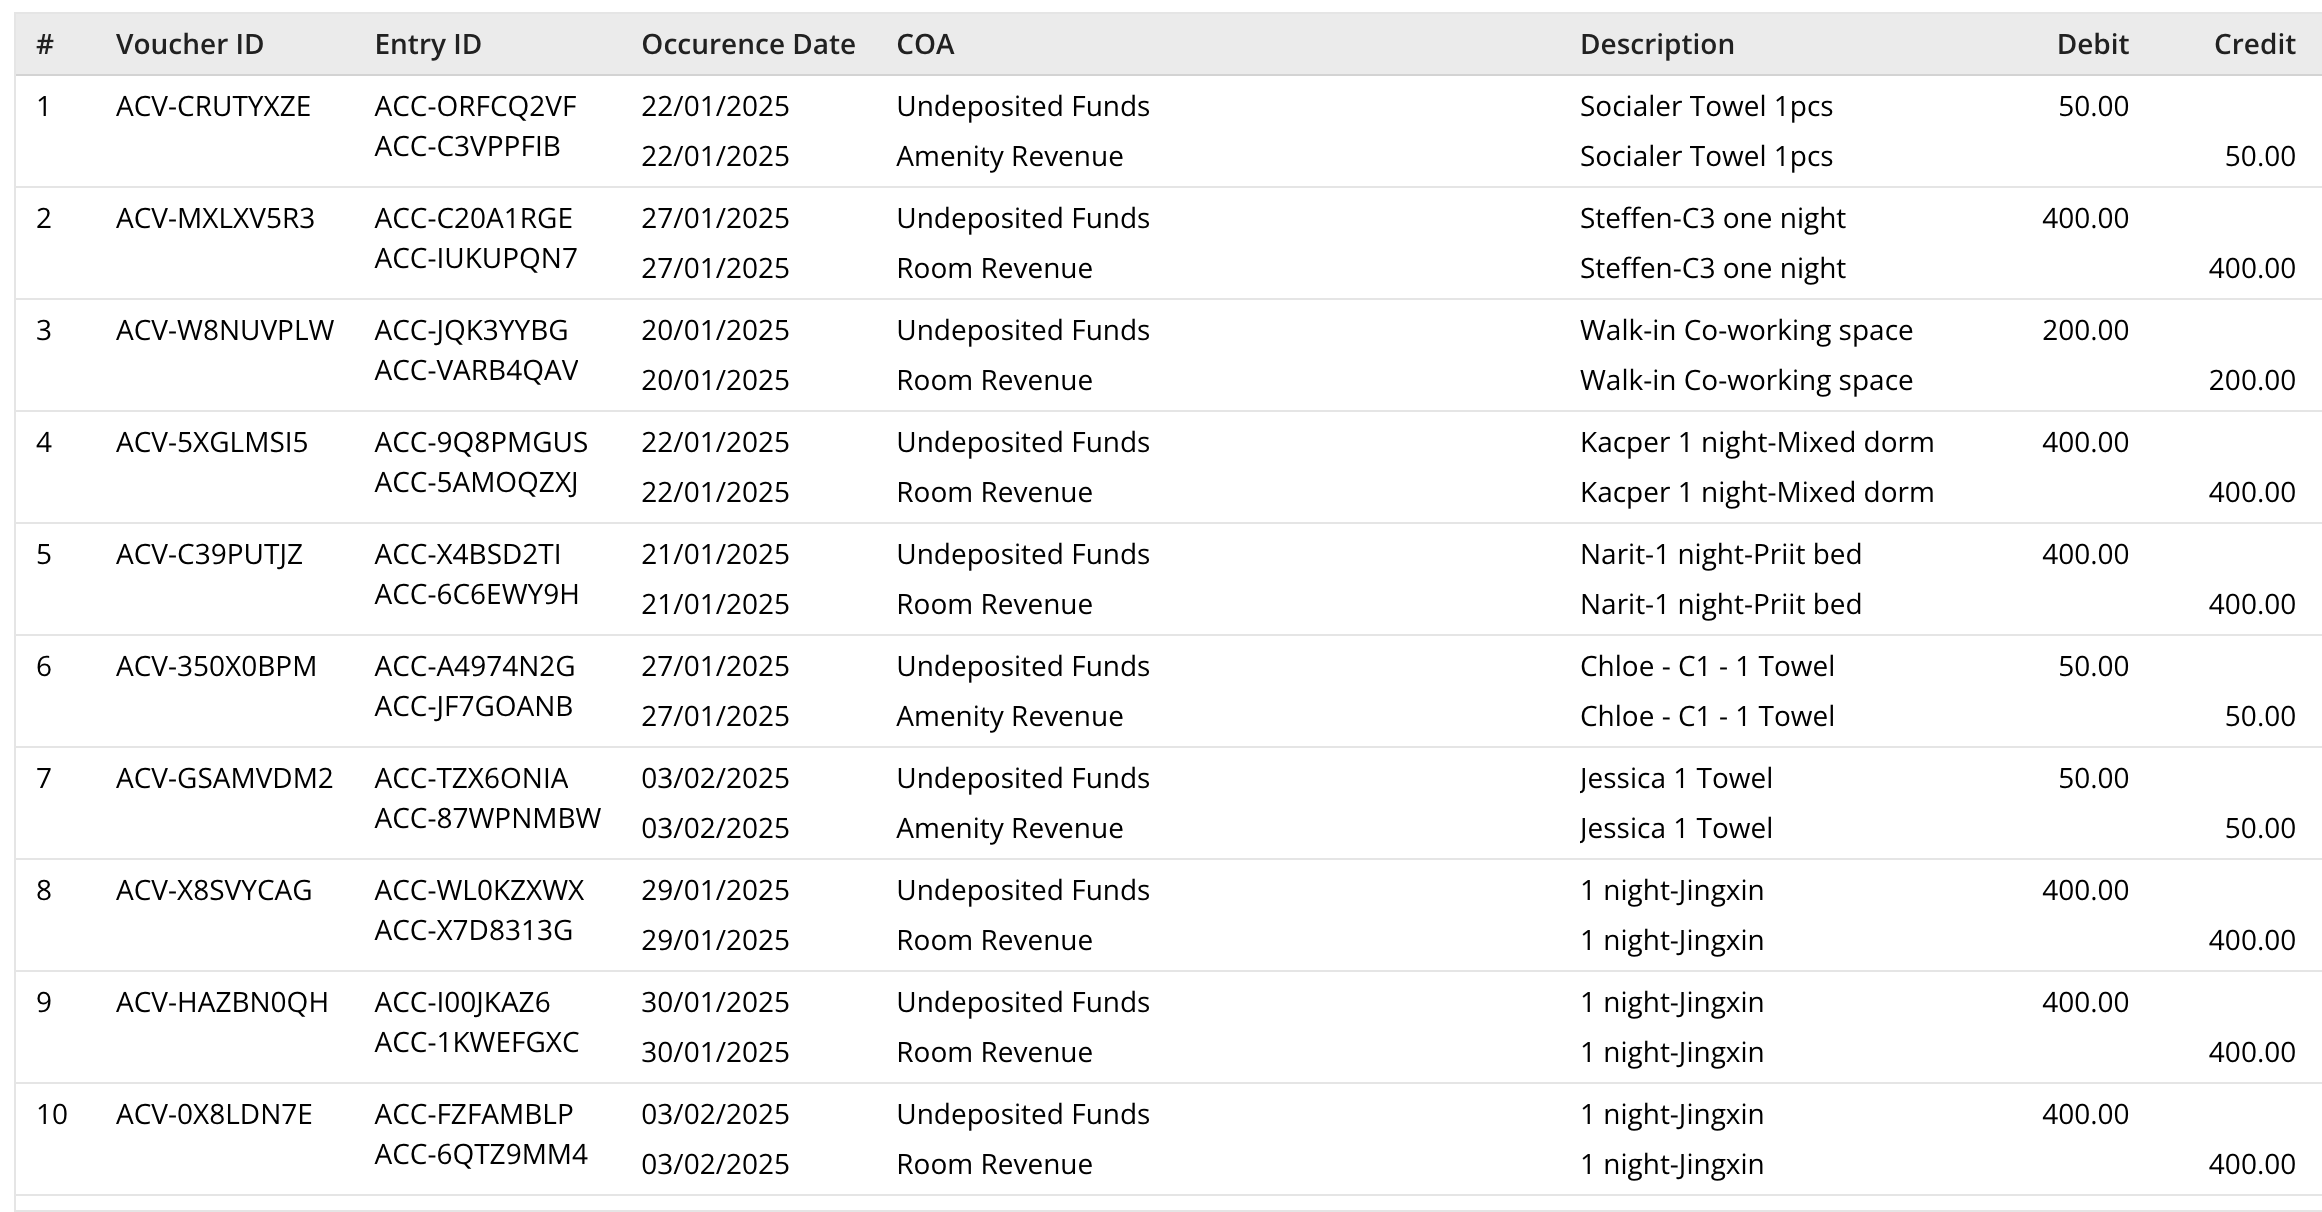Click the Entry ID column header

pos(427,44)
